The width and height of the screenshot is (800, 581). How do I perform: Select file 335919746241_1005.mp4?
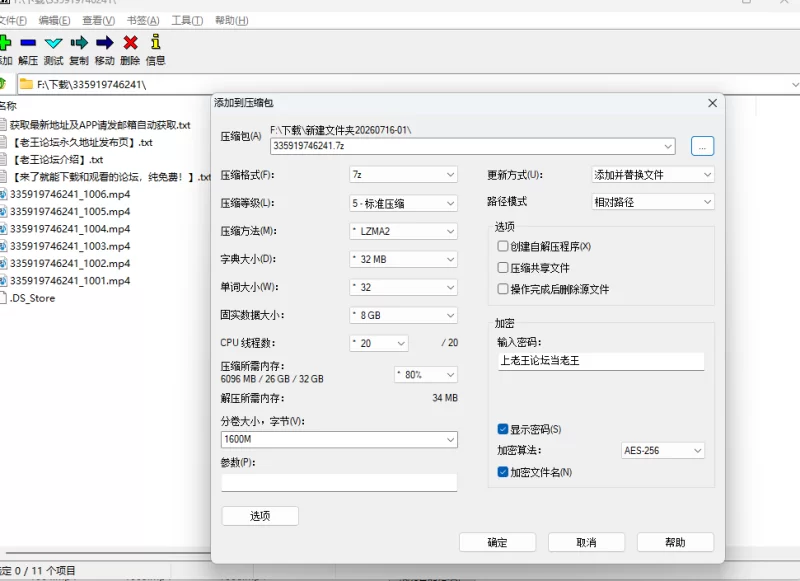point(70,212)
